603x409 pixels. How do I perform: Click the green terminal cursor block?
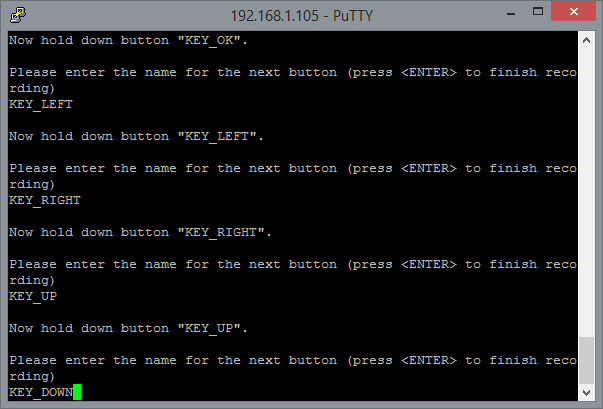tap(77, 392)
